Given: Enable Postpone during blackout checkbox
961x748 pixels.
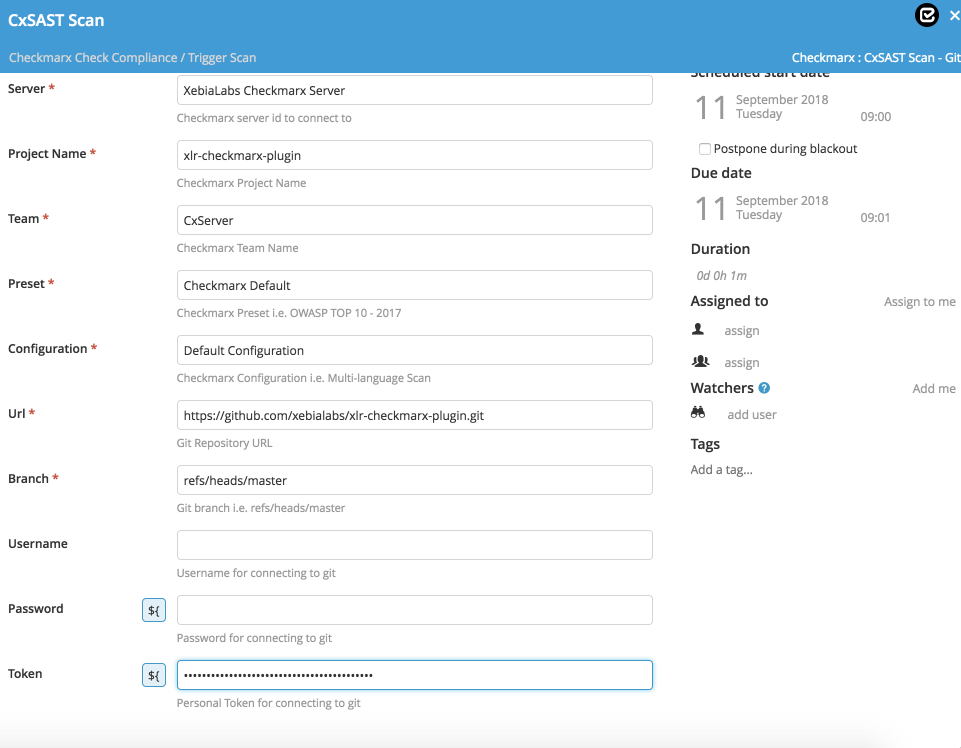Looking at the screenshot, I should click(x=705, y=149).
